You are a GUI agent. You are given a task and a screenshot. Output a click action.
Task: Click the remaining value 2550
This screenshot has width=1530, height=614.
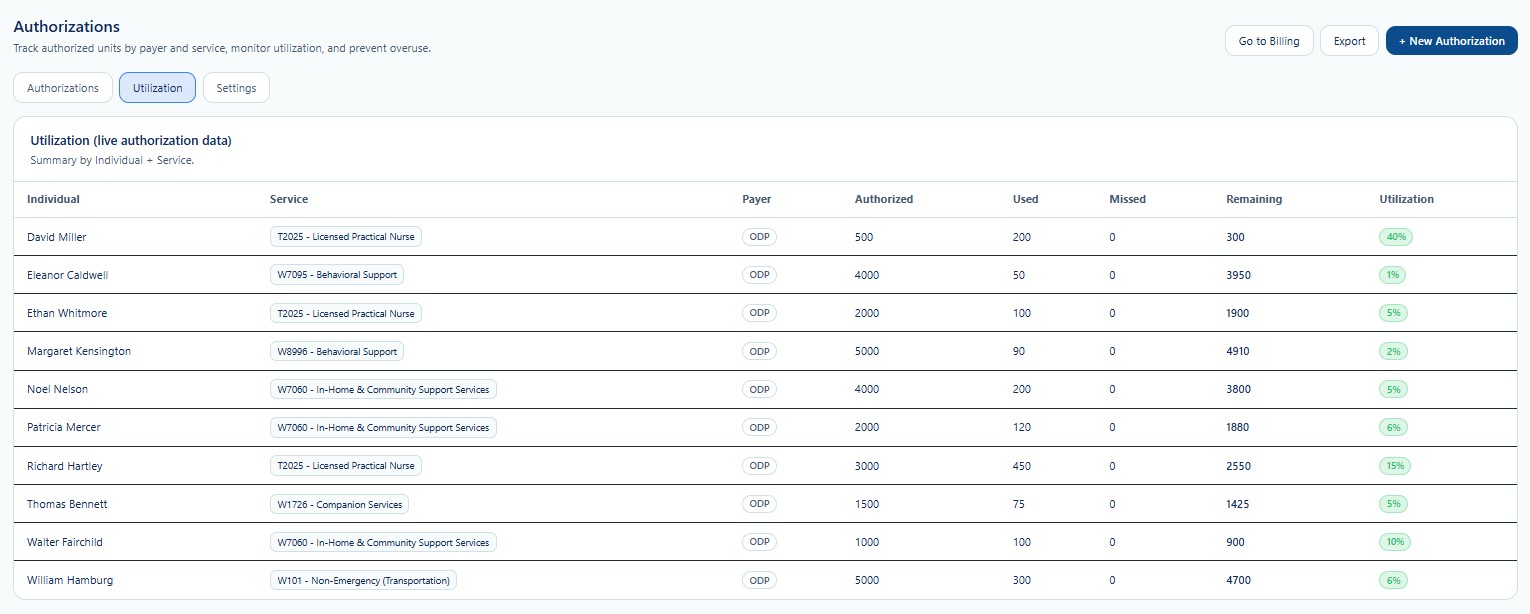tap(1238, 466)
